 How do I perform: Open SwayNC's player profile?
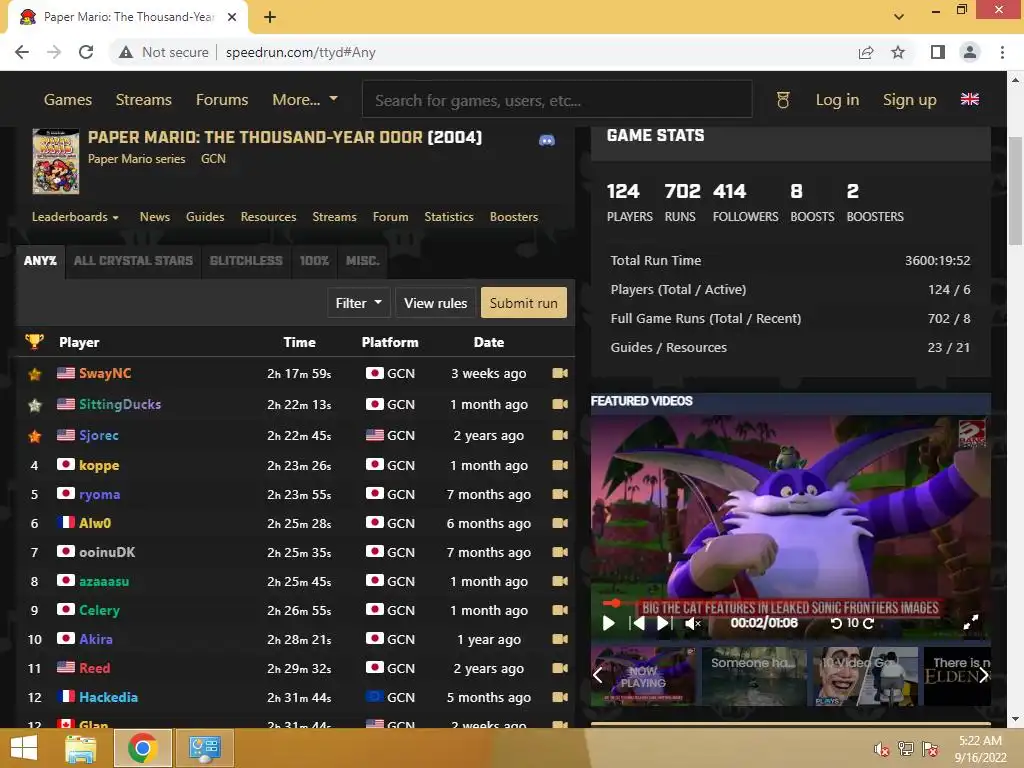pyautogui.click(x=105, y=373)
